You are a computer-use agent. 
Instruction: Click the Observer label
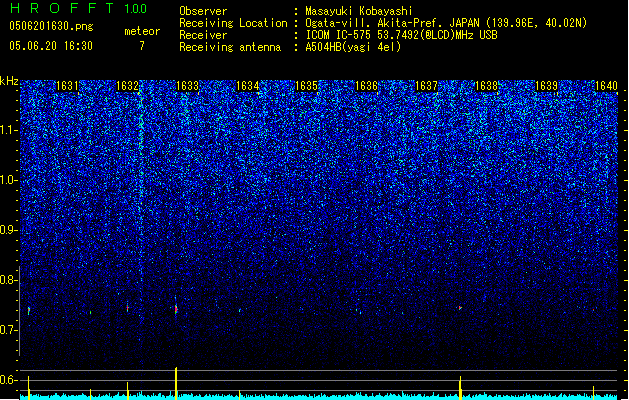(203, 11)
